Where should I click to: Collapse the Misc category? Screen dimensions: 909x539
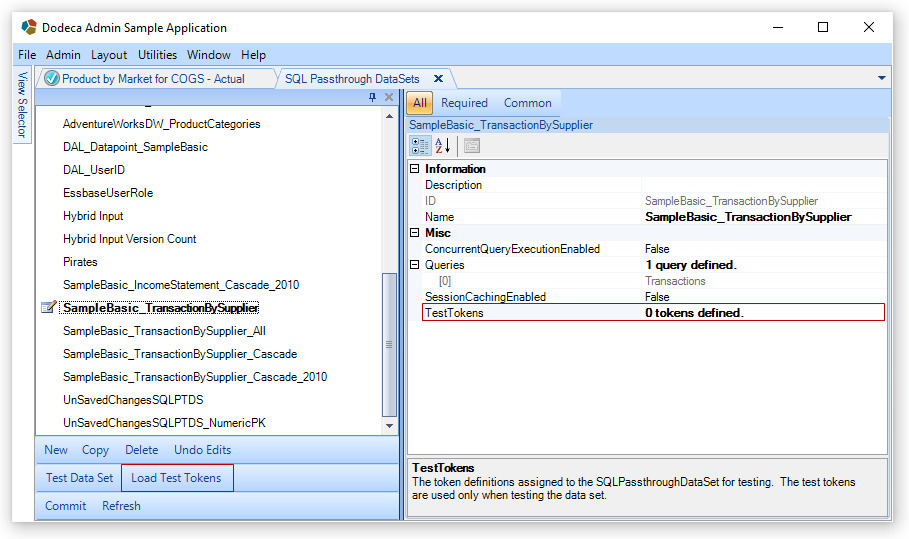click(x=414, y=232)
